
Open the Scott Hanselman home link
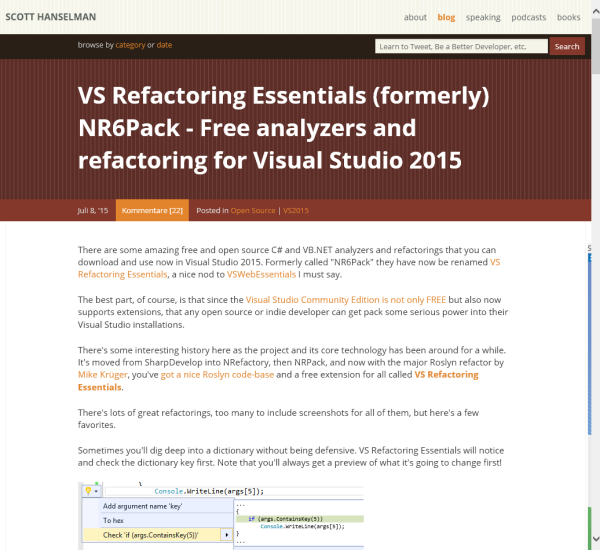[x=51, y=17]
